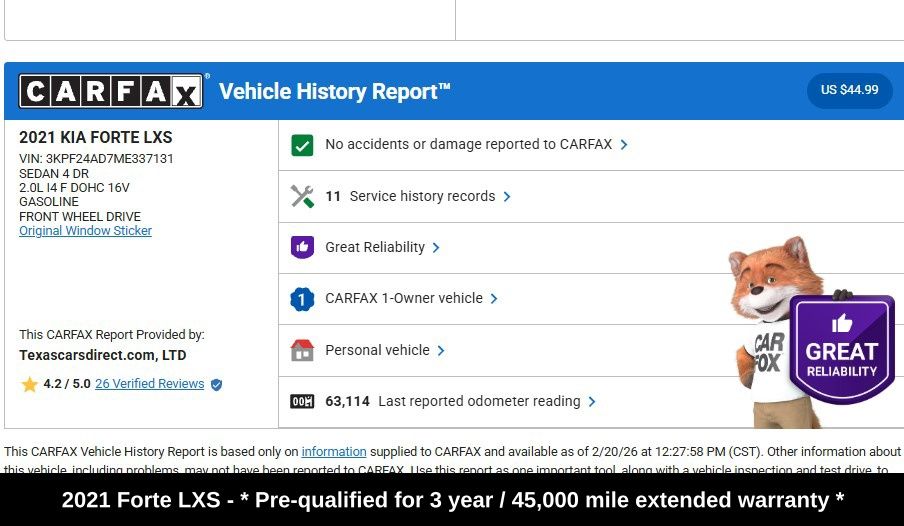This screenshot has height=526, width=904.
Task: Click the blue 1-Owner badge icon
Action: pyautogui.click(x=302, y=299)
